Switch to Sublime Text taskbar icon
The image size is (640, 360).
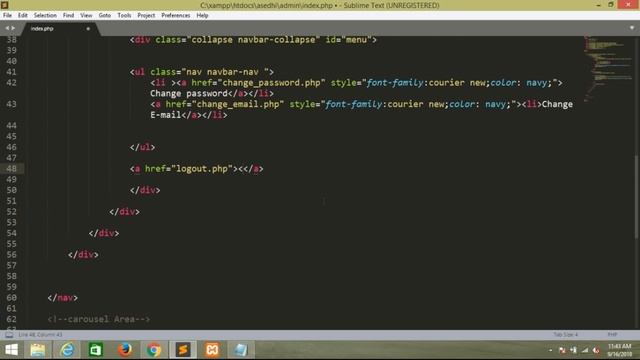(x=183, y=350)
